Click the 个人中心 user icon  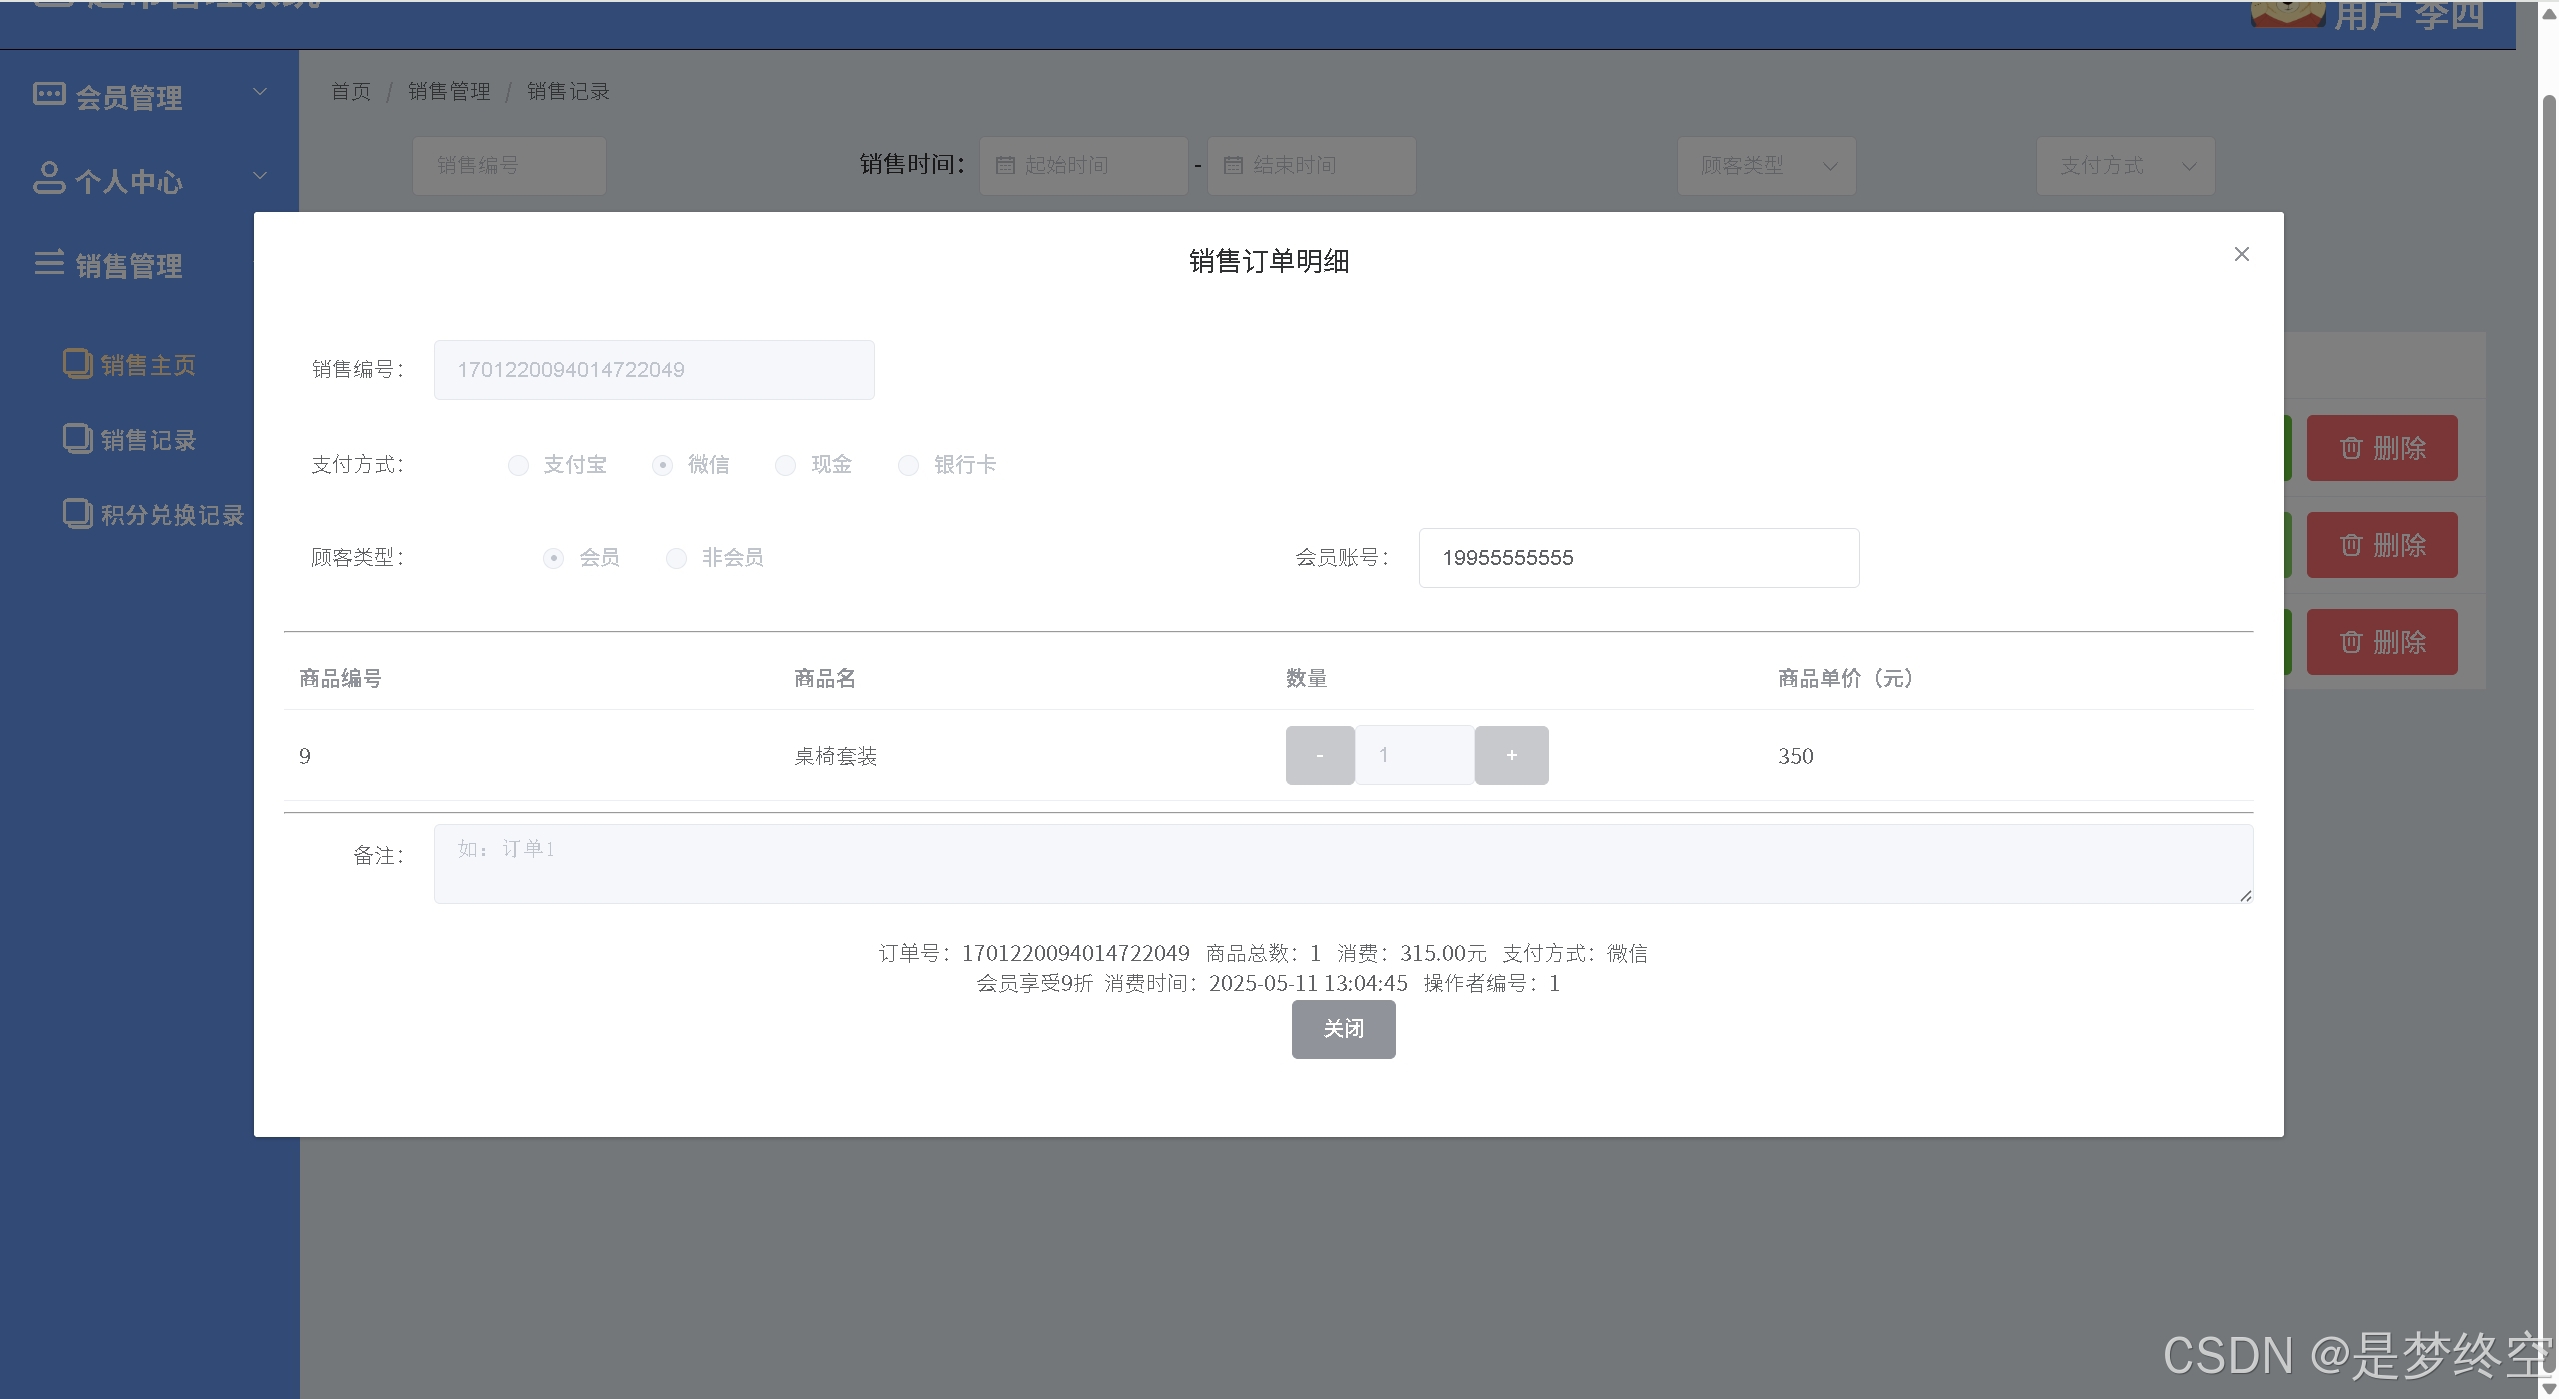(49, 179)
